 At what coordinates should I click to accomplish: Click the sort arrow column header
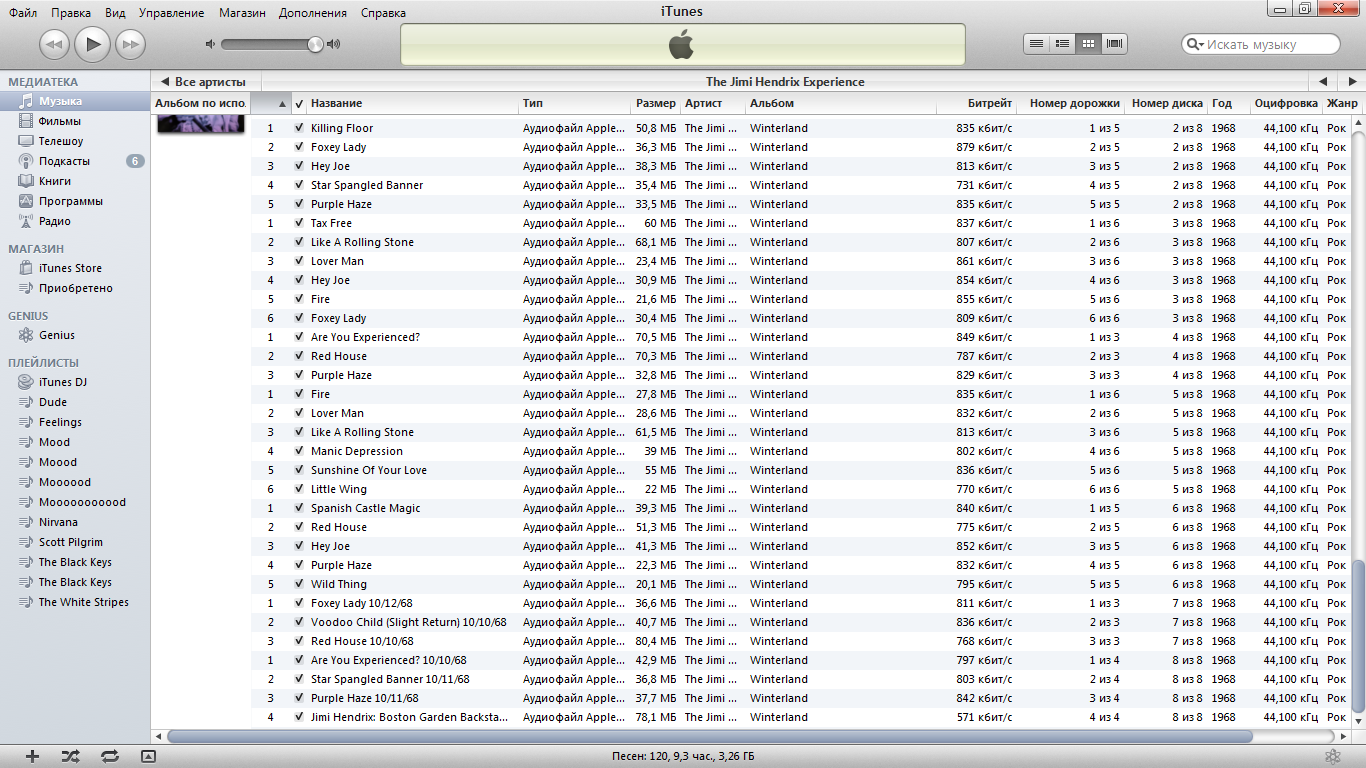[x=270, y=103]
